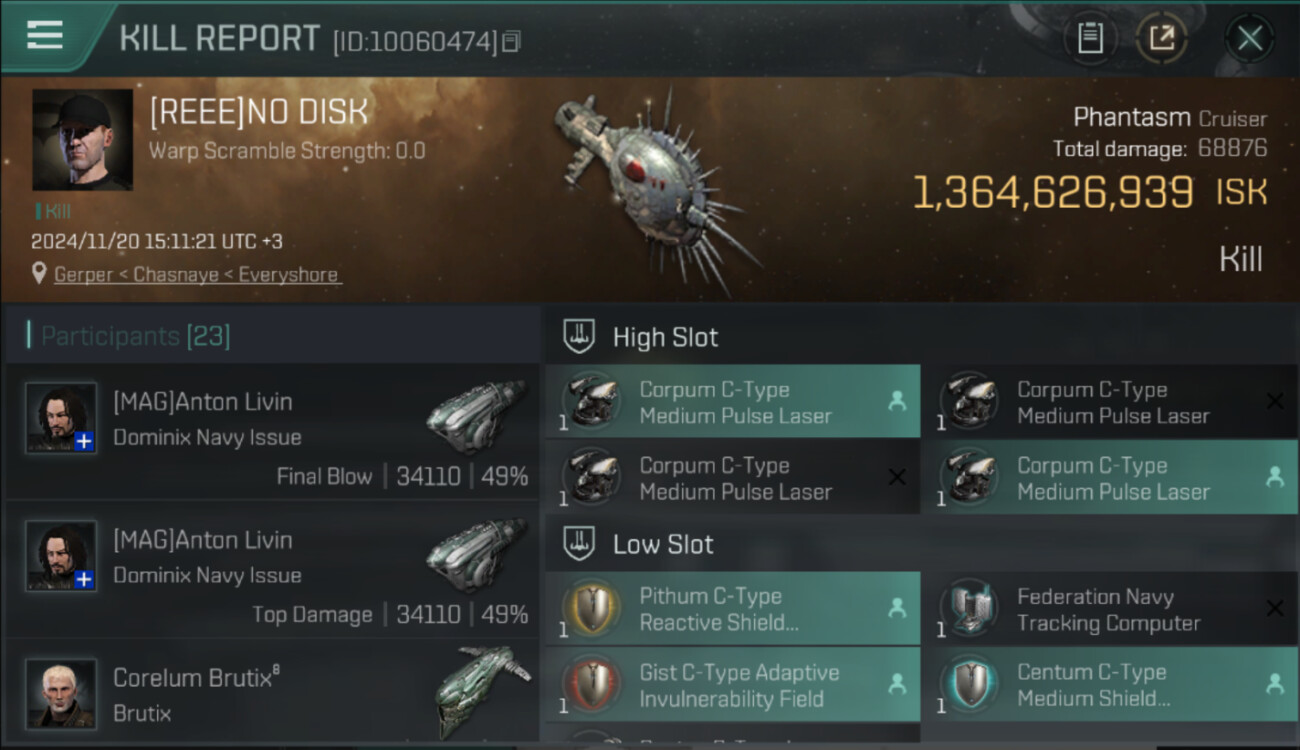Click the clipboard notes icon

point(1090,39)
